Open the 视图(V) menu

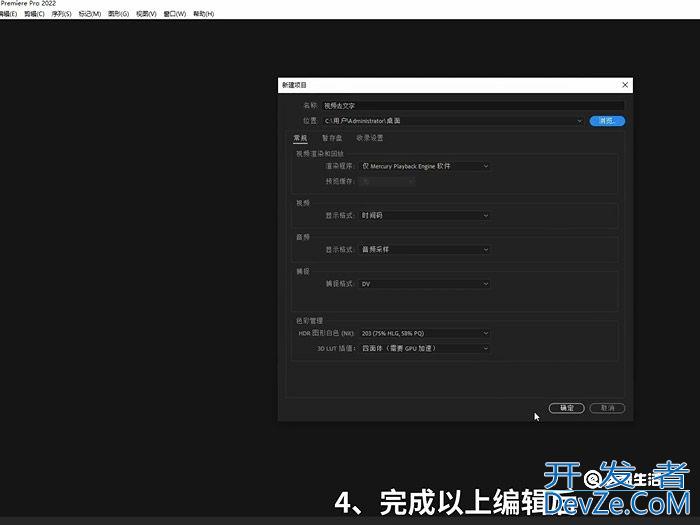[x=146, y=14]
